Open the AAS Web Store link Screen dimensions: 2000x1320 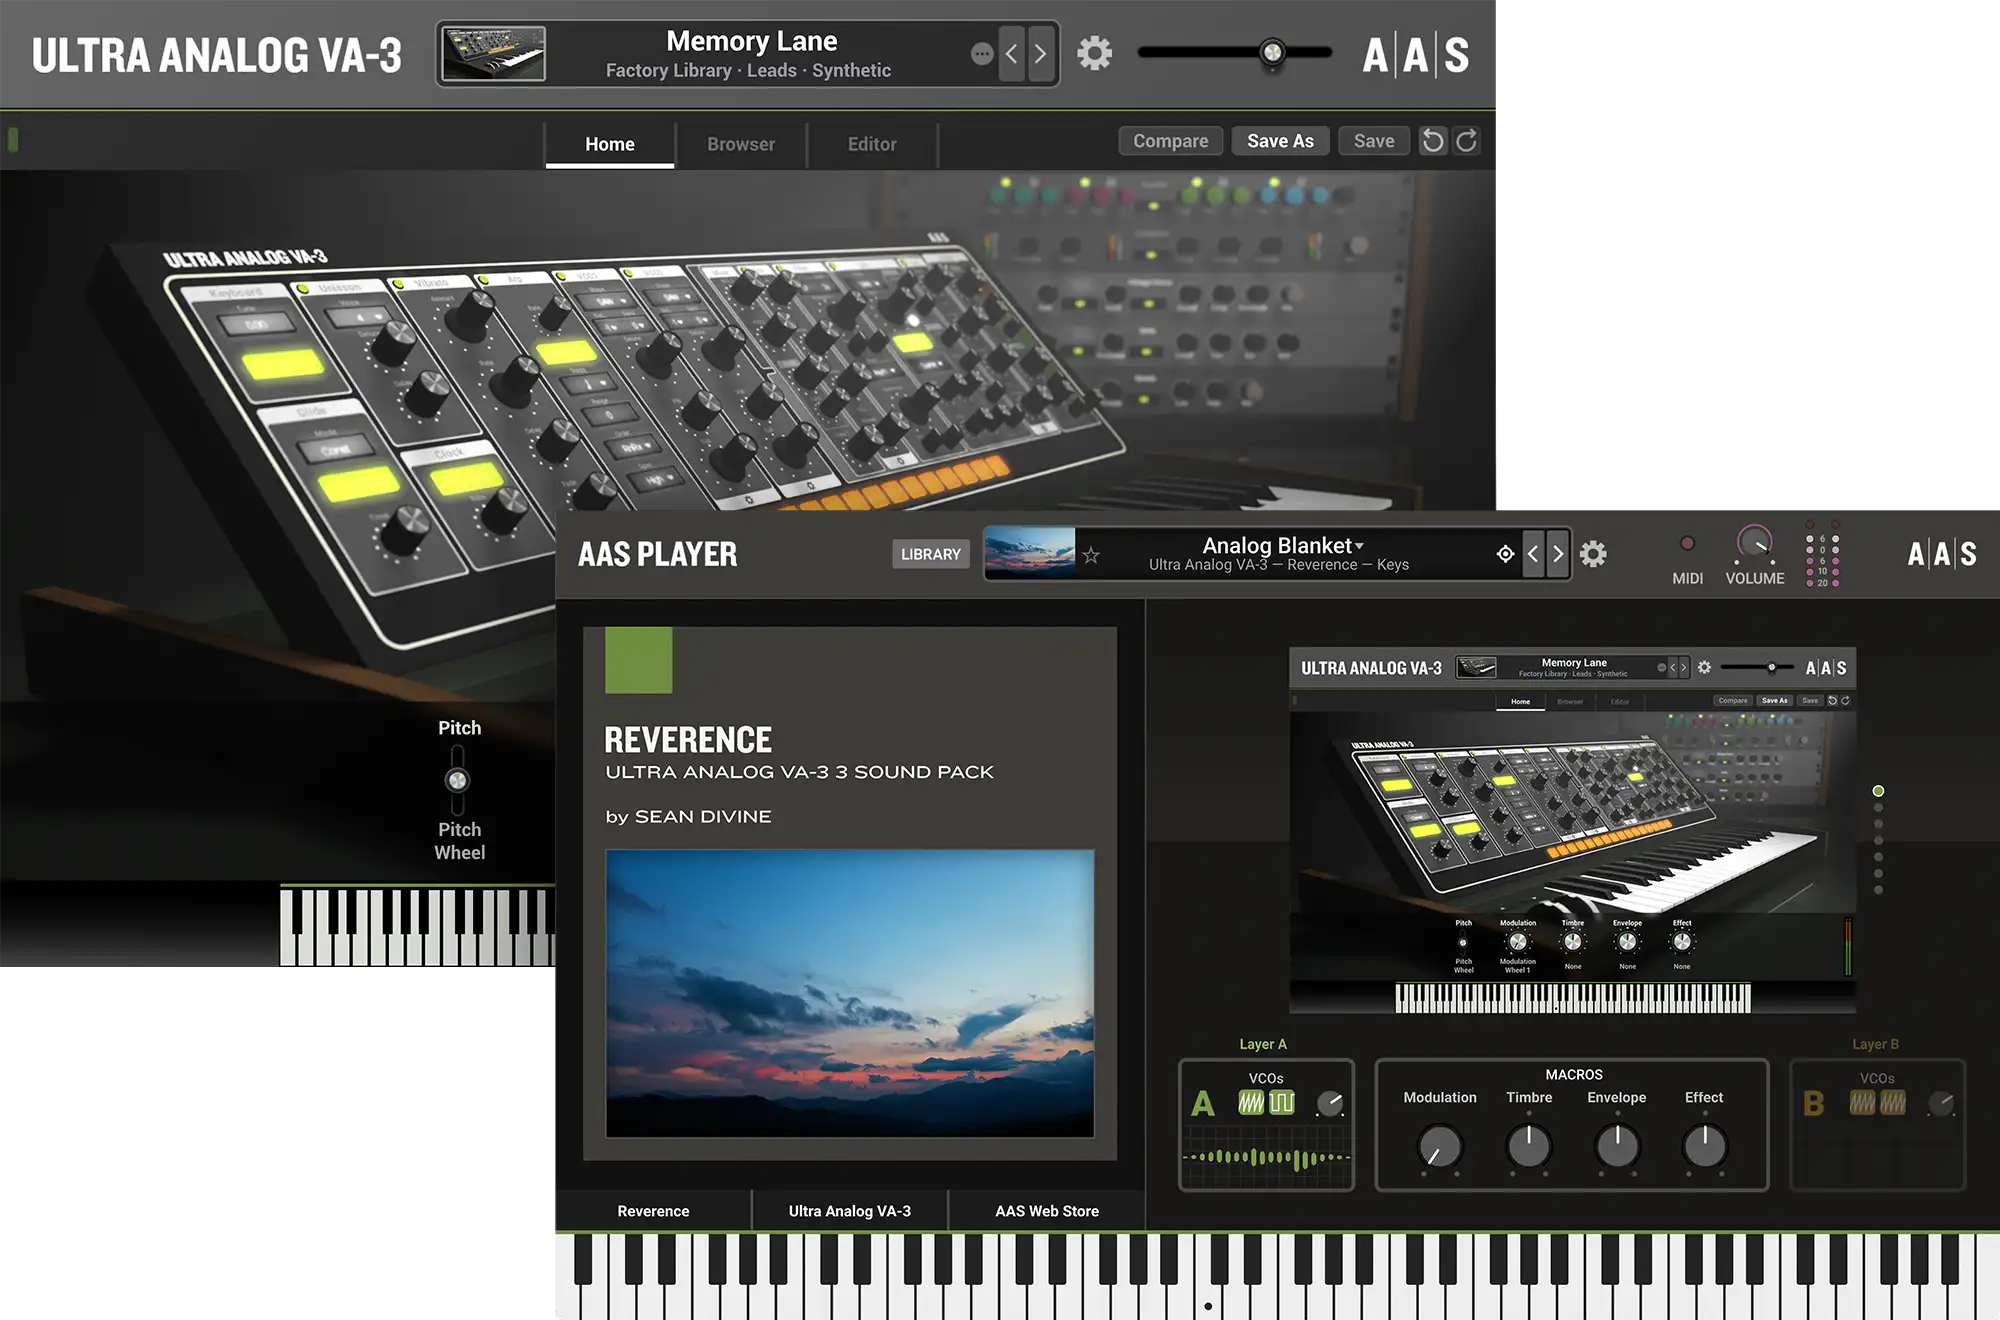click(1047, 1211)
